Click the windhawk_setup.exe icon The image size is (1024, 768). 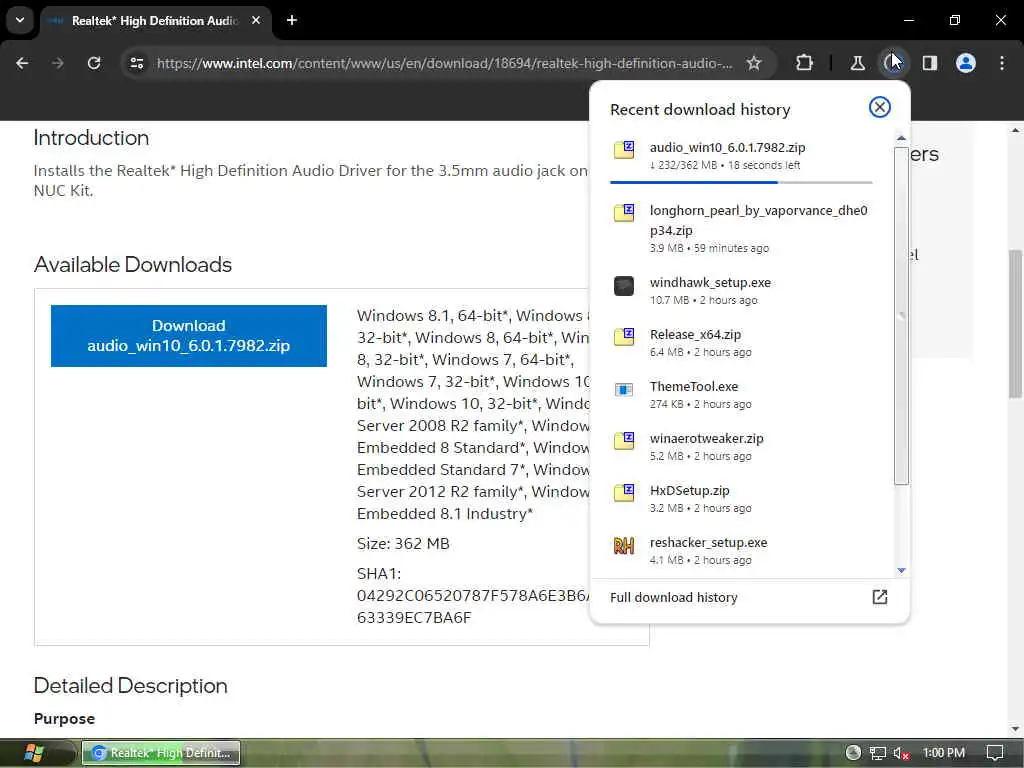pyautogui.click(x=624, y=285)
